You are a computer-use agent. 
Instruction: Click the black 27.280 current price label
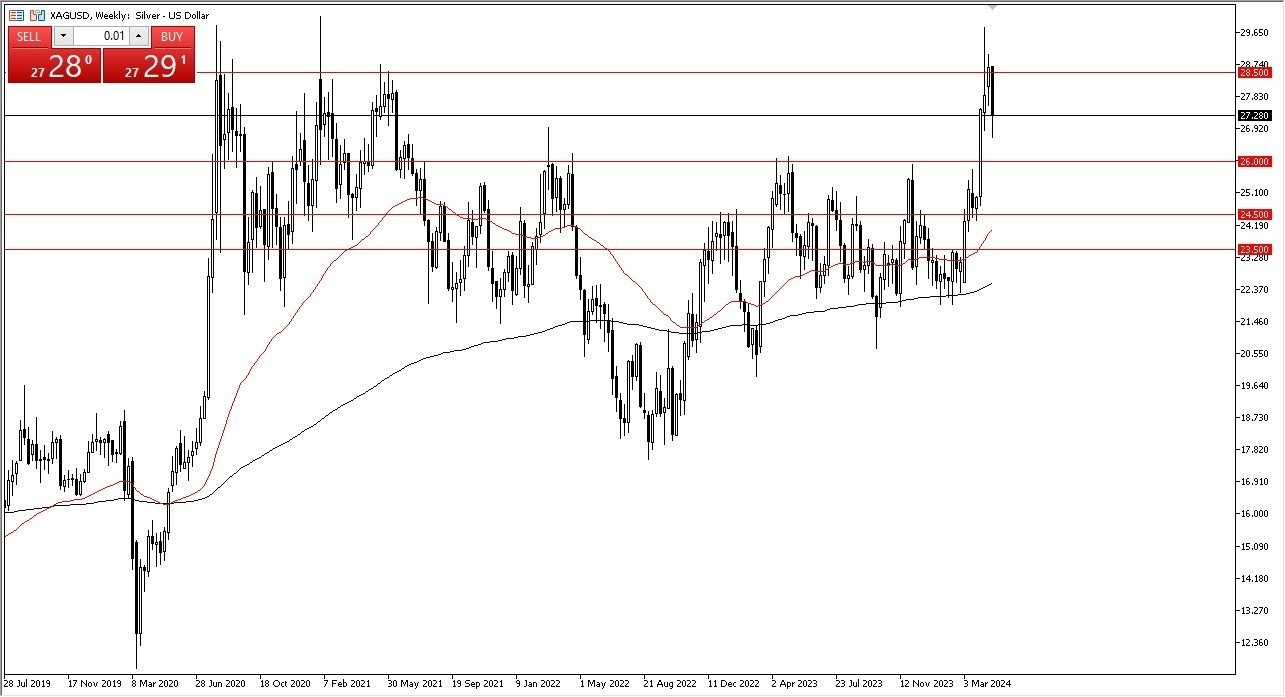[x=1254, y=115]
